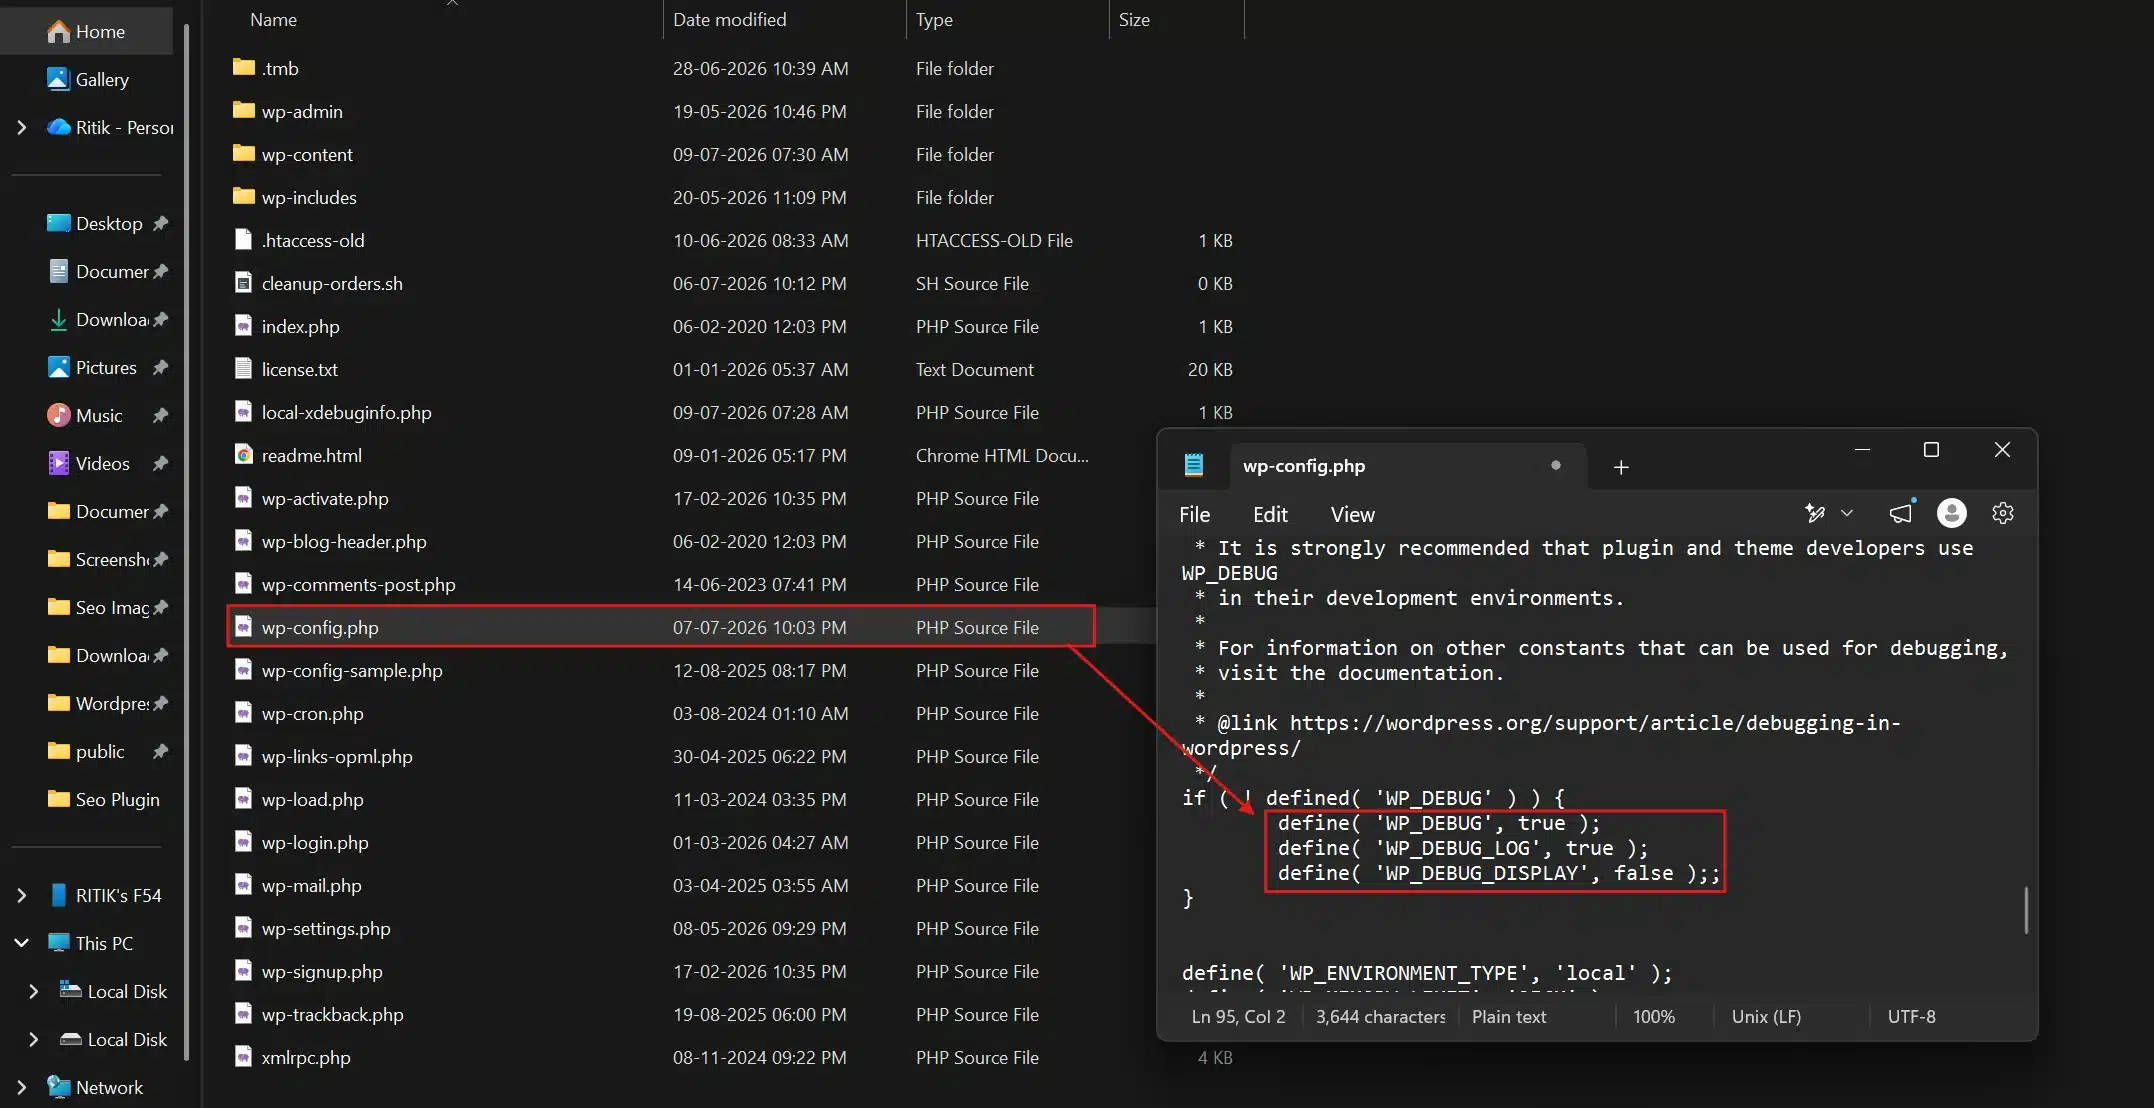Viewport: 2154px width, 1108px height.
Task: Open the dropdown beside the rewrite icon
Action: pos(1847,513)
